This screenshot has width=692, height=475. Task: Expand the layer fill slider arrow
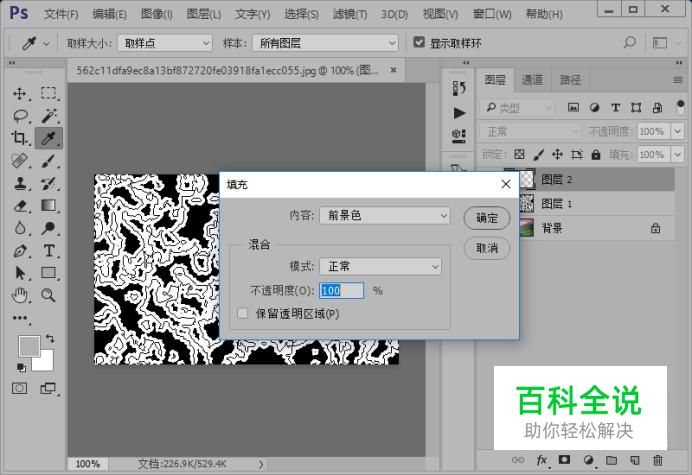(677, 155)
